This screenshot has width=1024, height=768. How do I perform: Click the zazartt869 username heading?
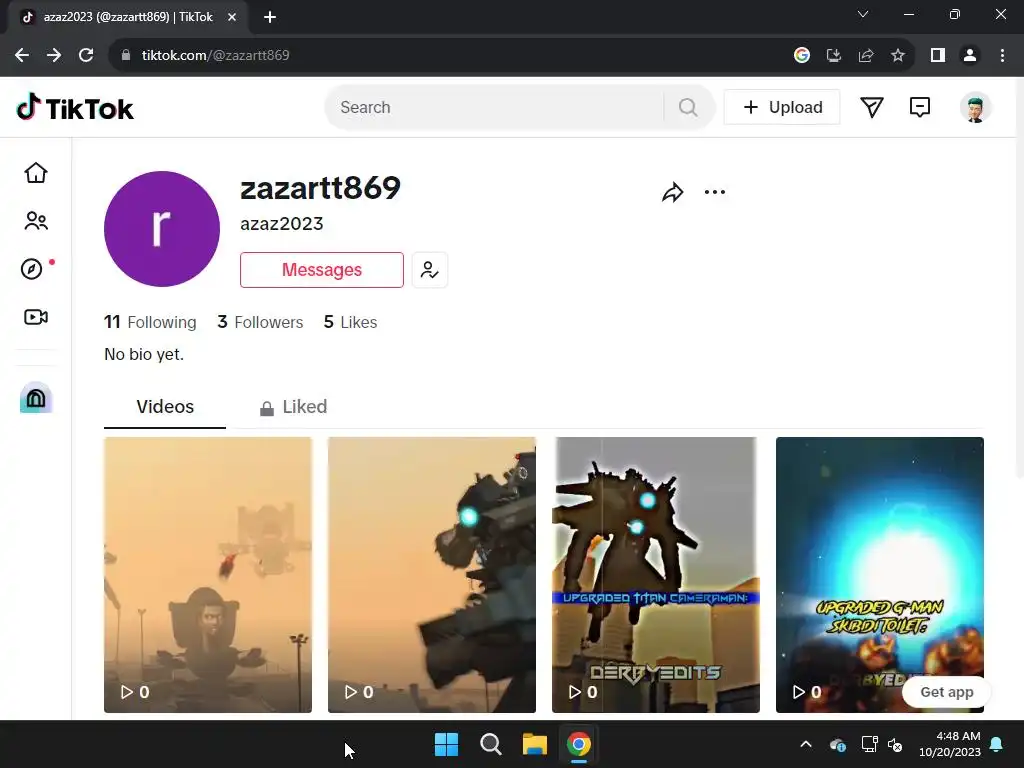[320, 188]
